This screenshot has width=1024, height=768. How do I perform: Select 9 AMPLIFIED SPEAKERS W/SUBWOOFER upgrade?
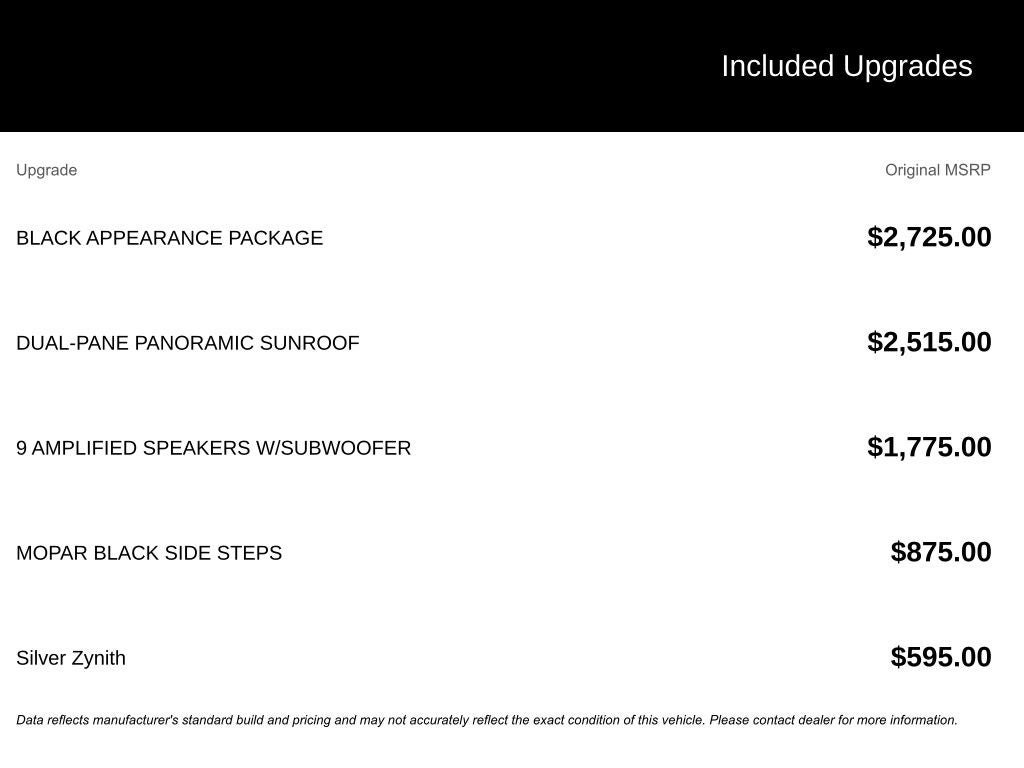[x=213, y=448]
